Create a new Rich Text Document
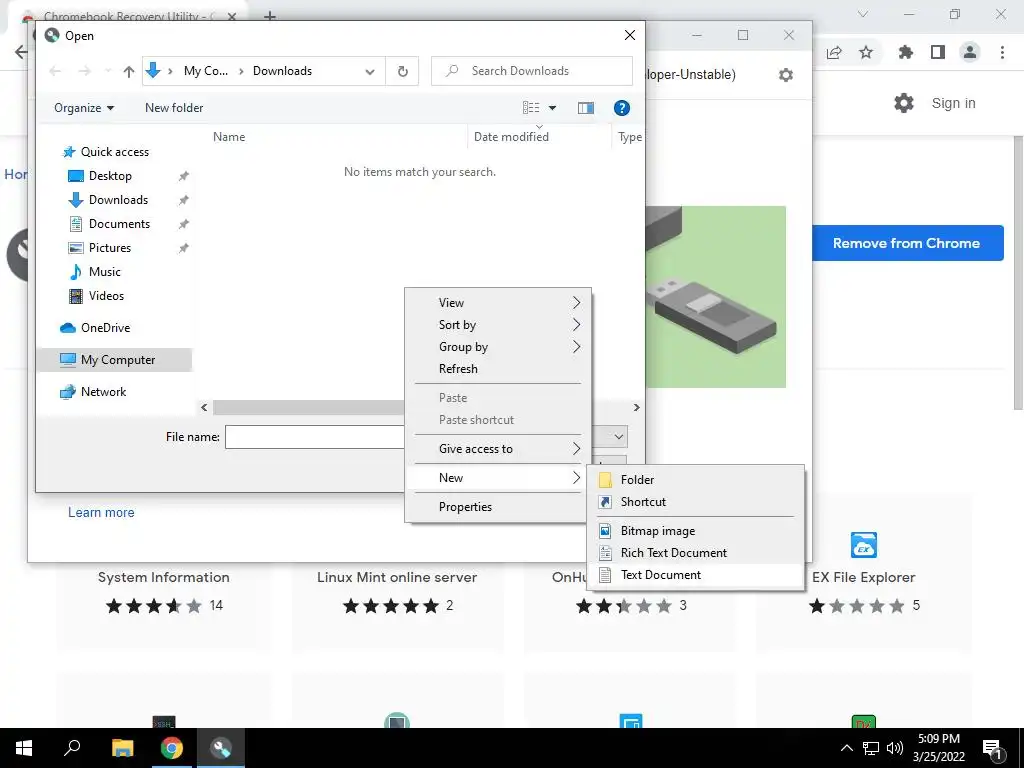 tap(696, 552)
